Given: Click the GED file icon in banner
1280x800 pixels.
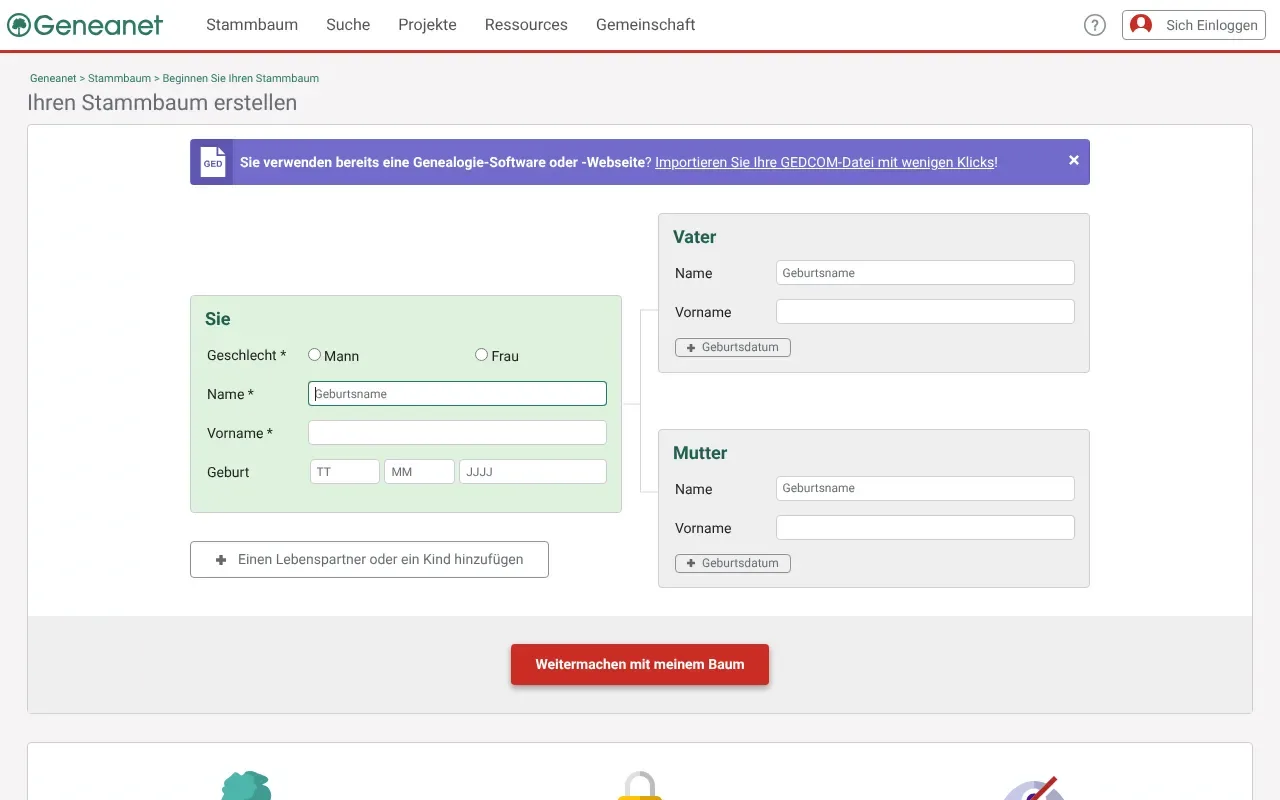Looking at the screenshot, I should point(213,162).
